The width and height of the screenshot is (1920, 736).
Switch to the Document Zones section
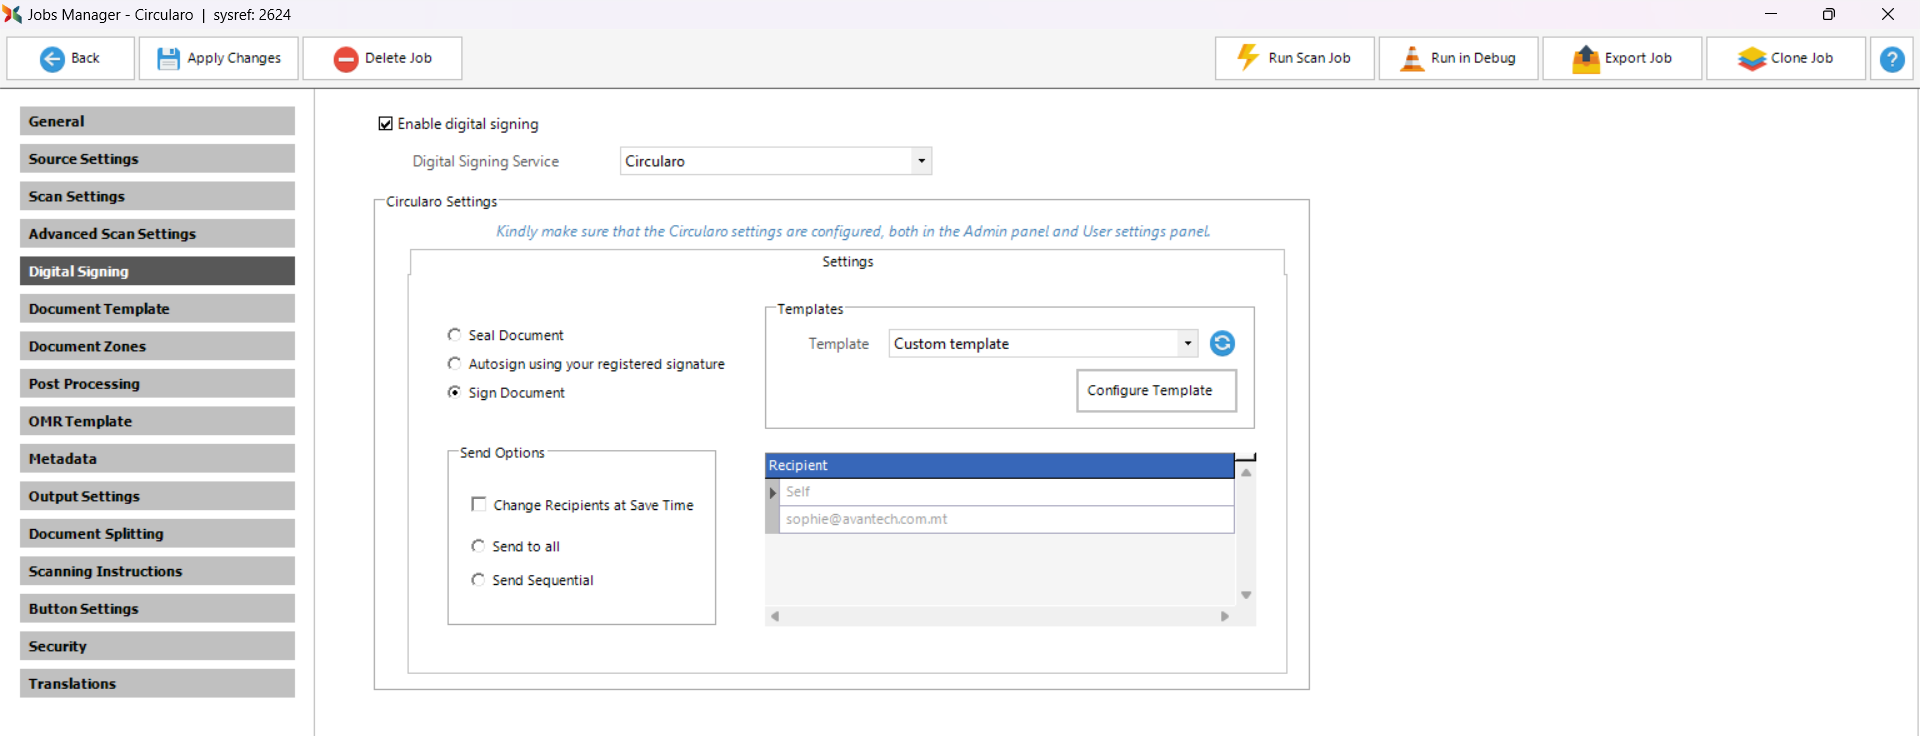157,346
